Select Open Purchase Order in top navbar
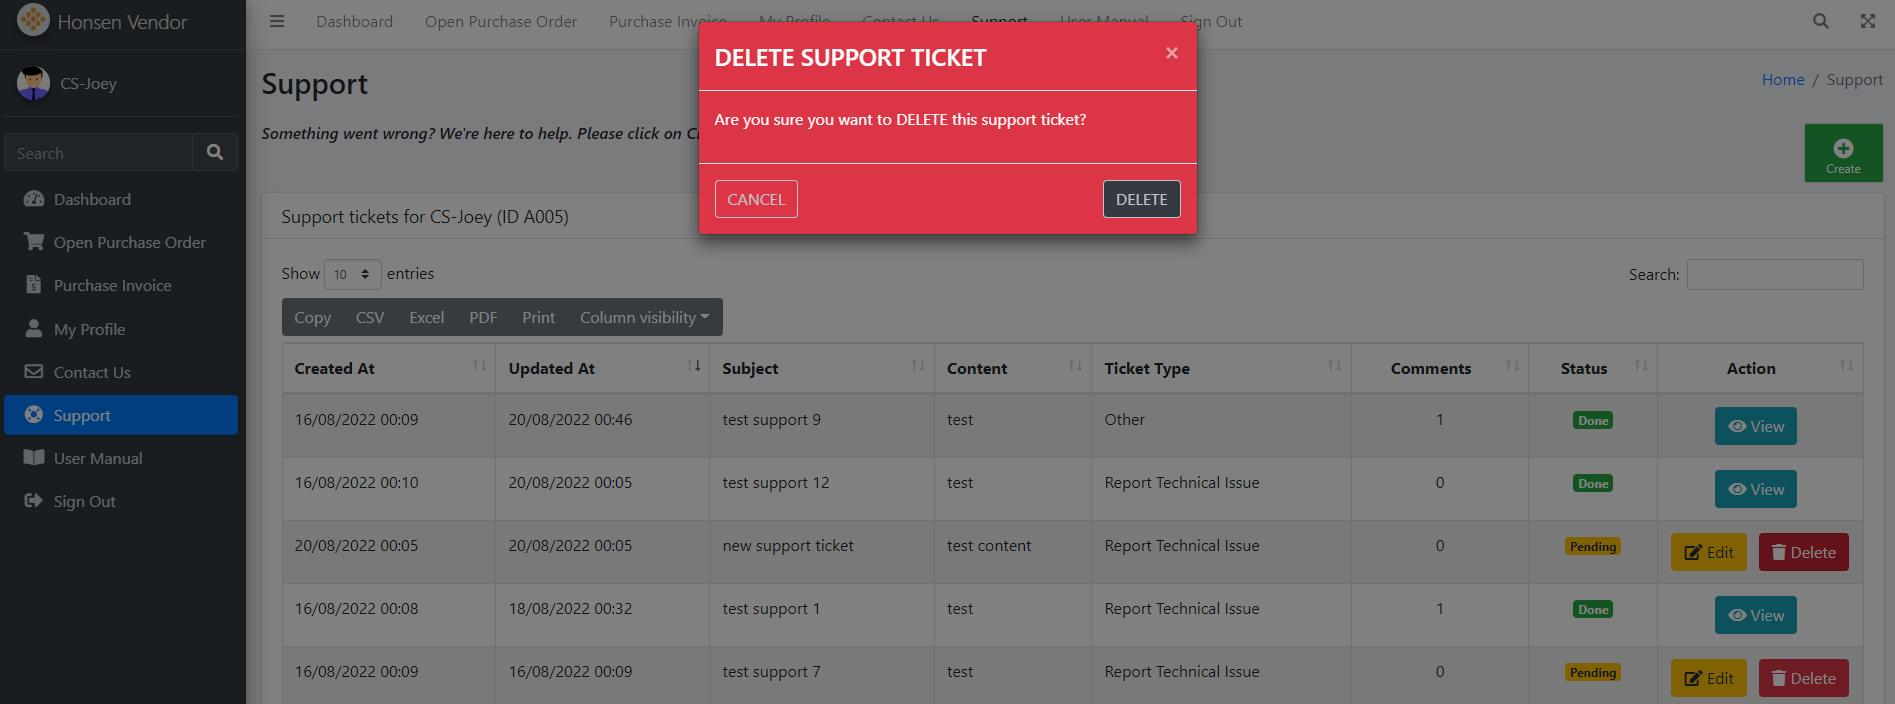Viewport: 1895px width, 704px height. 500,21
